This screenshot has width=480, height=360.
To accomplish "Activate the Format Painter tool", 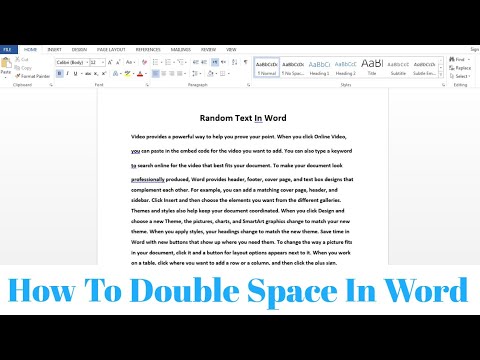I will tap(32, 76).
